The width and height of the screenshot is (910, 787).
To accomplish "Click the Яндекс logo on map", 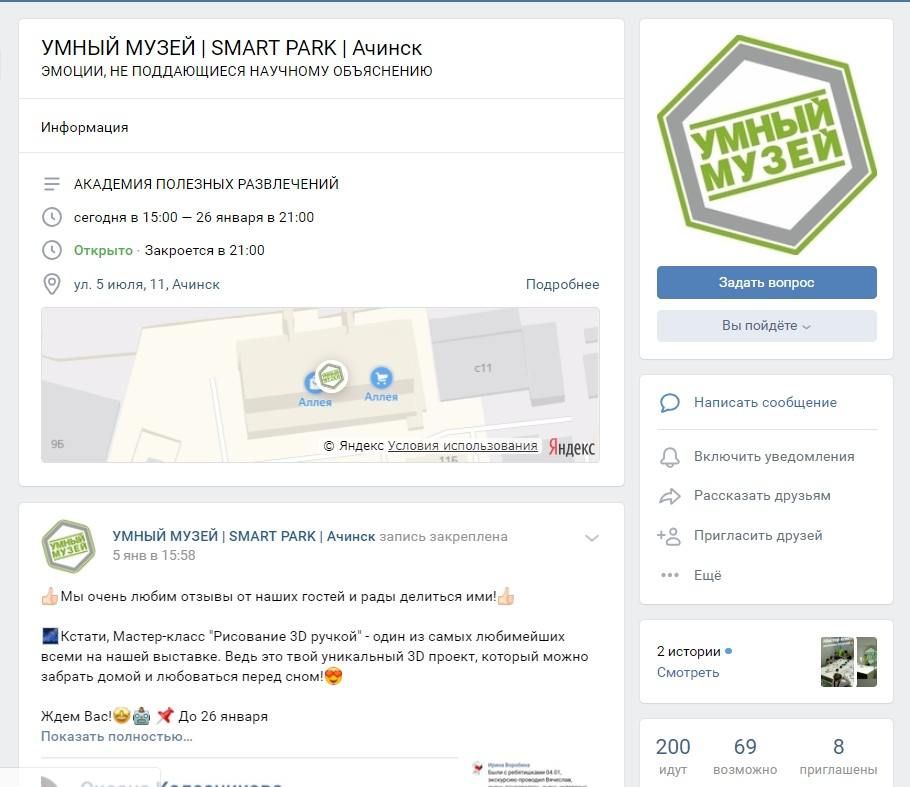I will pos(572,447).
